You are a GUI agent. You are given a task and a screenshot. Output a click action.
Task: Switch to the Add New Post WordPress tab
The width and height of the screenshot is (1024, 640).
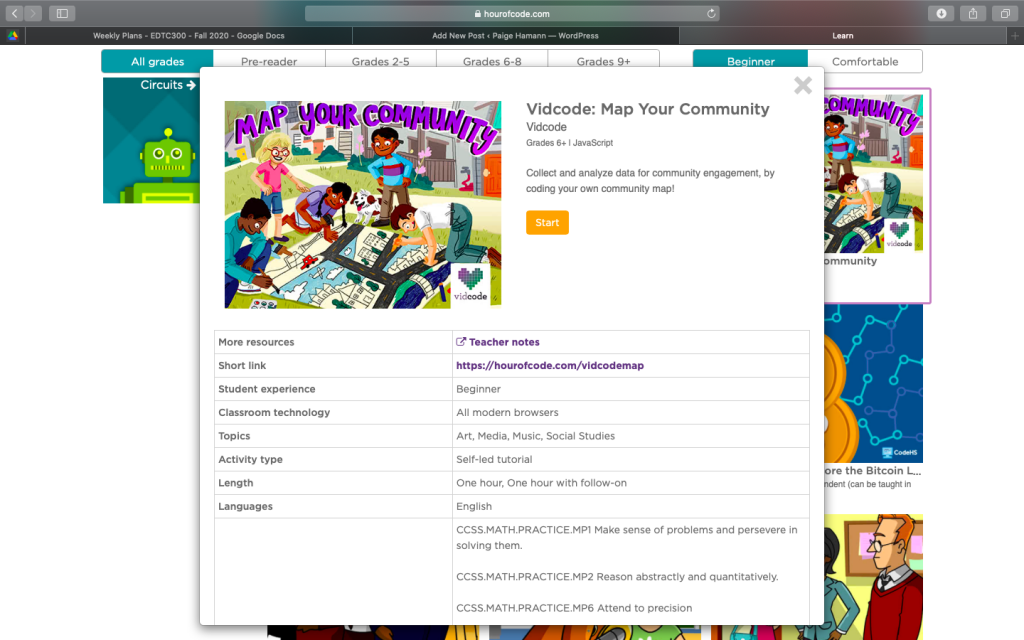515,36
